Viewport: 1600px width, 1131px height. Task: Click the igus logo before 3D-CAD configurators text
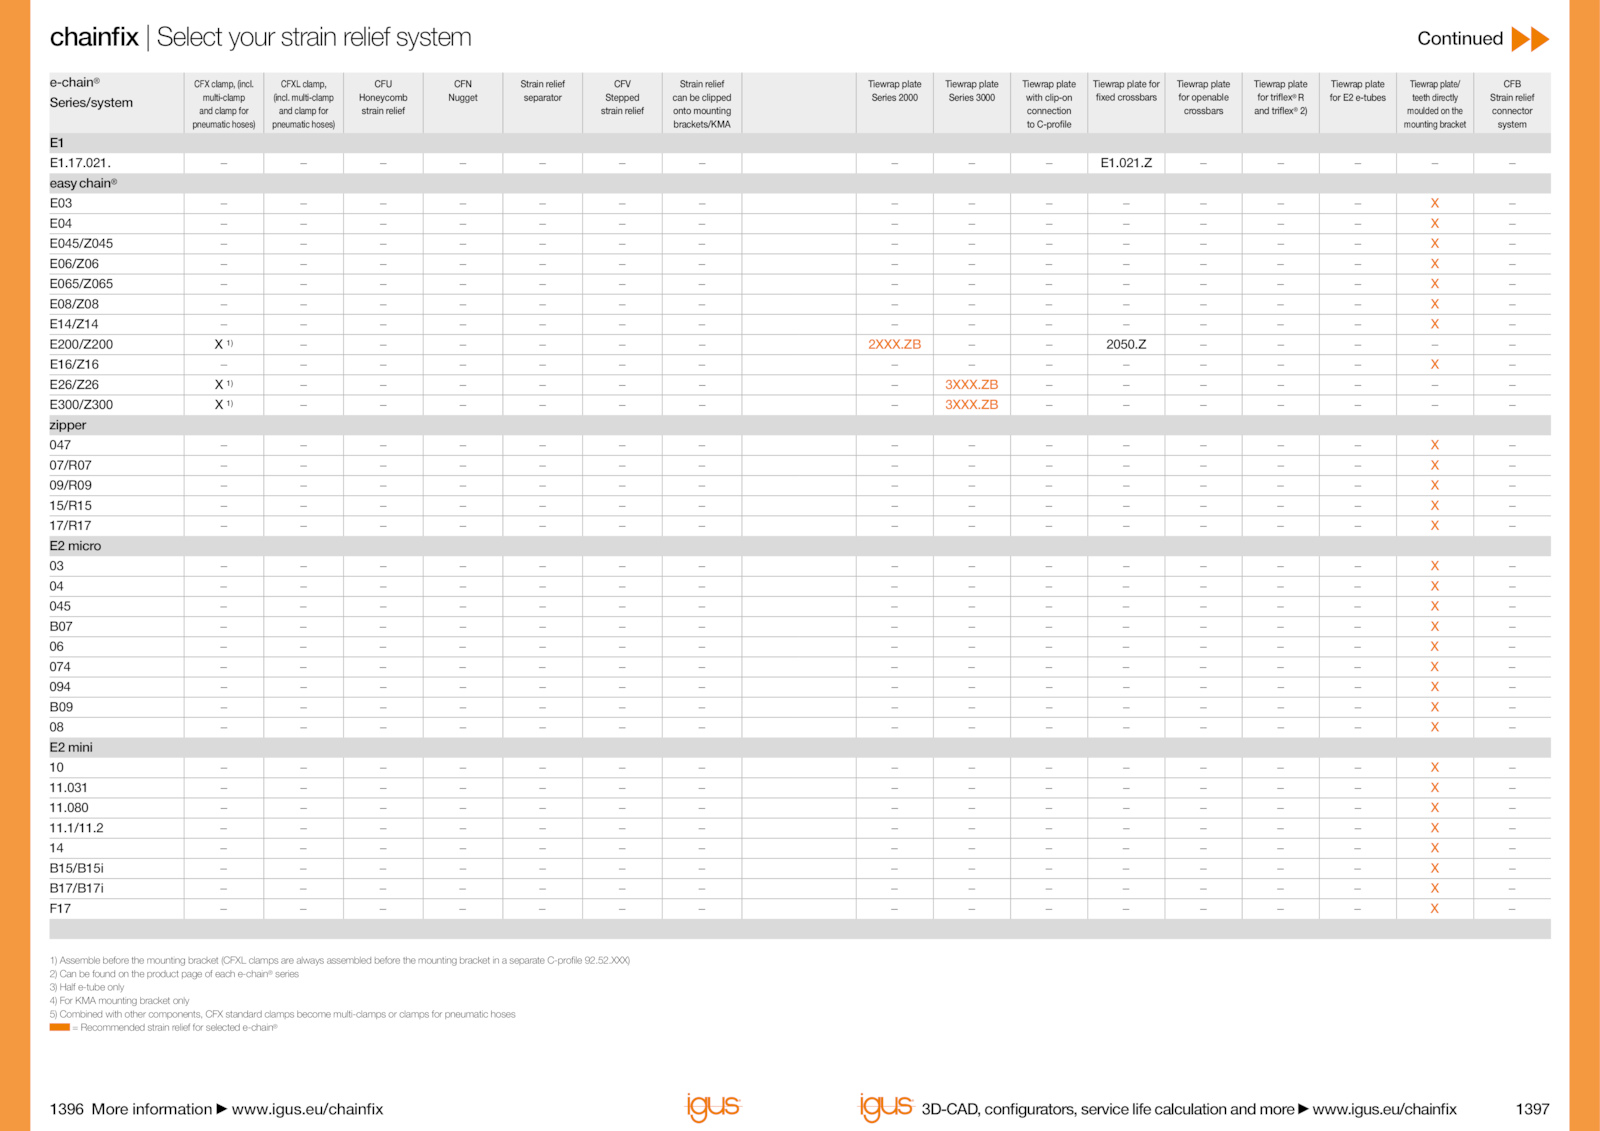click(886, 1107)
